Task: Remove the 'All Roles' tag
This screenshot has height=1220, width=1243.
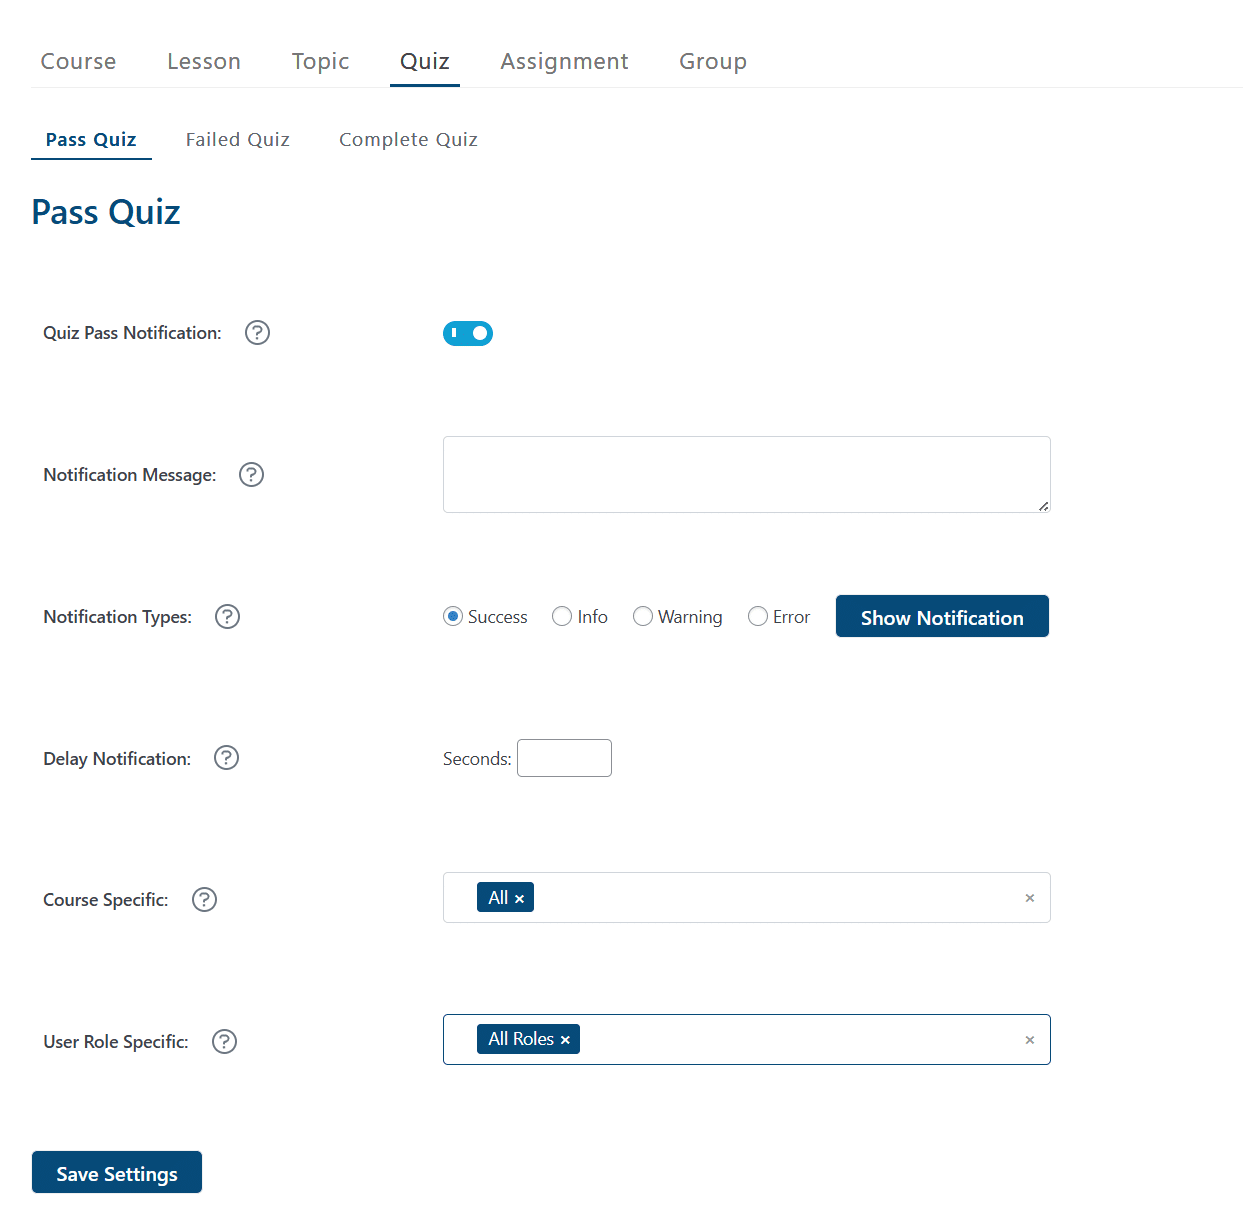Action: (565, 1040)
